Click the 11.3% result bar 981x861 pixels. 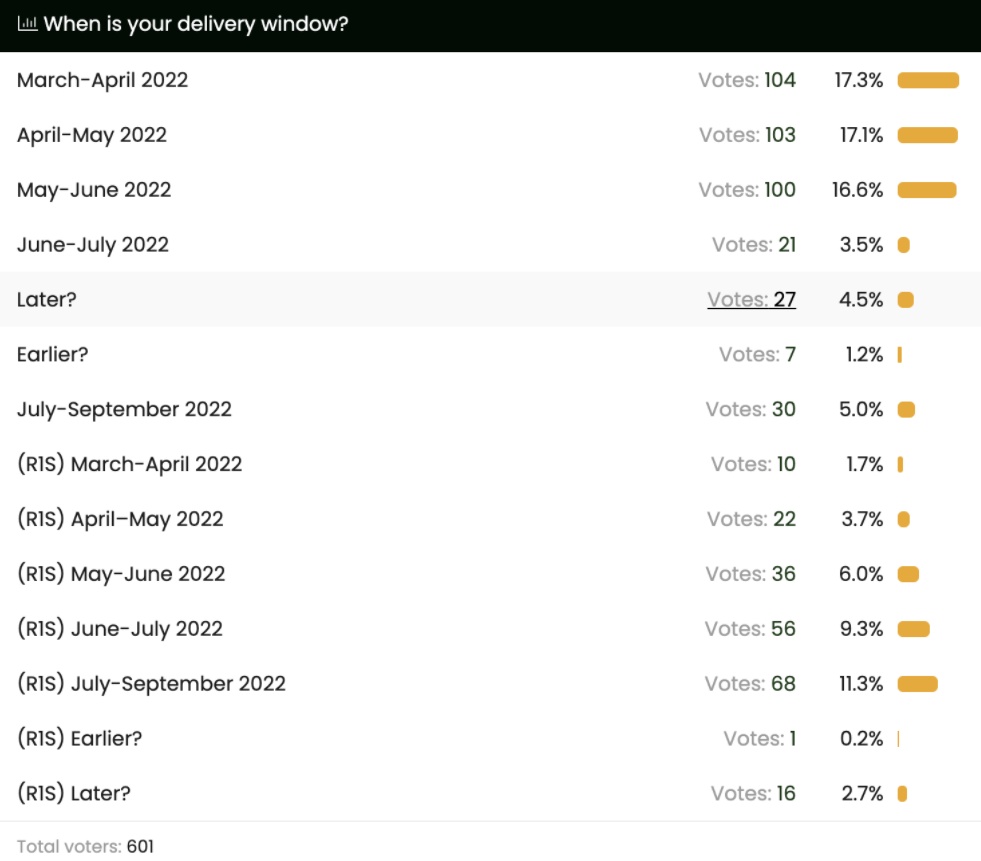[x=917, y=684]
